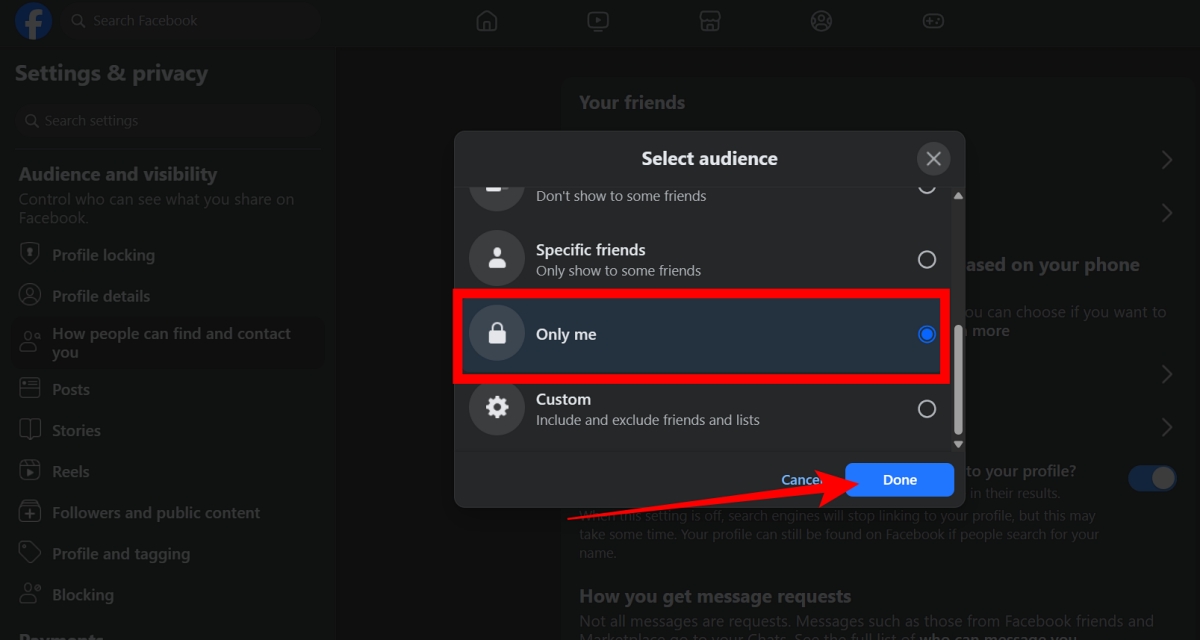
Task: Click the Posts icon in sidebar
Action: click(x=31, y=388)
